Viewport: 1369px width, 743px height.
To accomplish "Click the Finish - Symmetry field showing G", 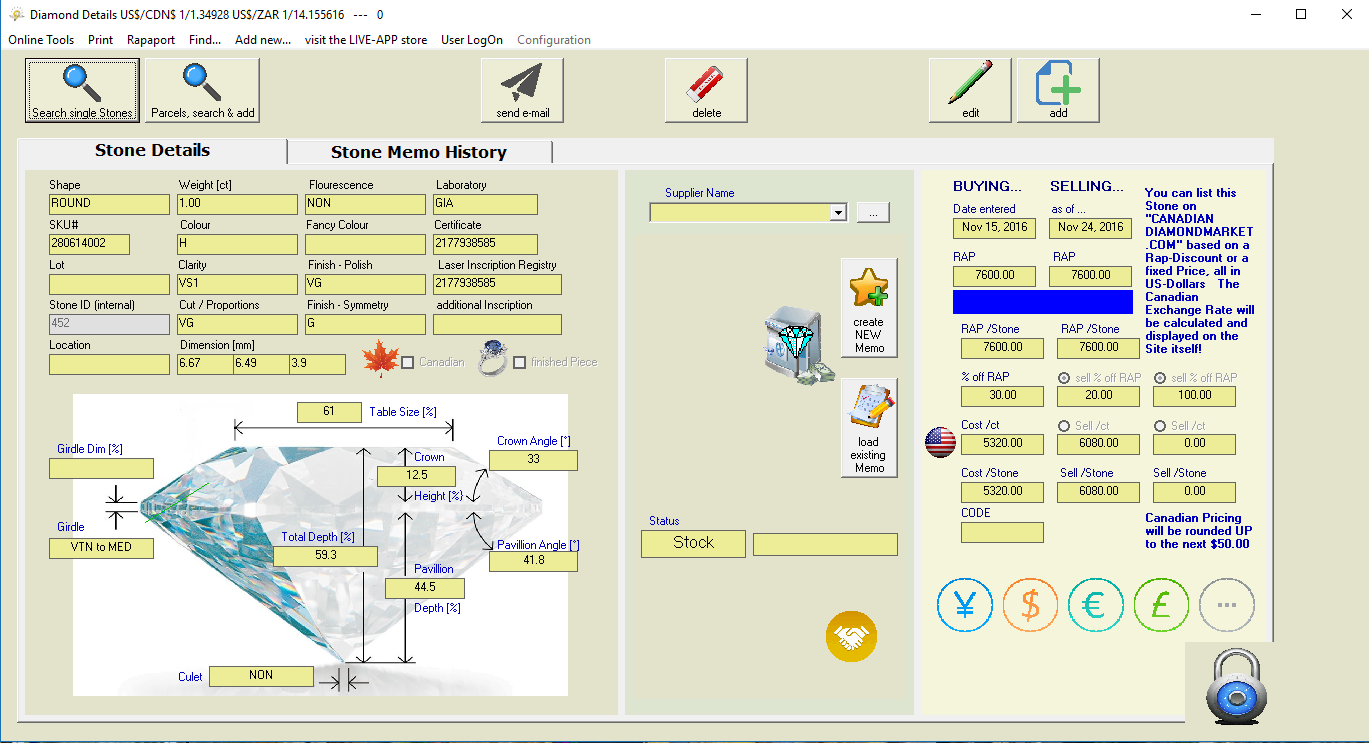I will pyautogui.click(x=366, y=324).
